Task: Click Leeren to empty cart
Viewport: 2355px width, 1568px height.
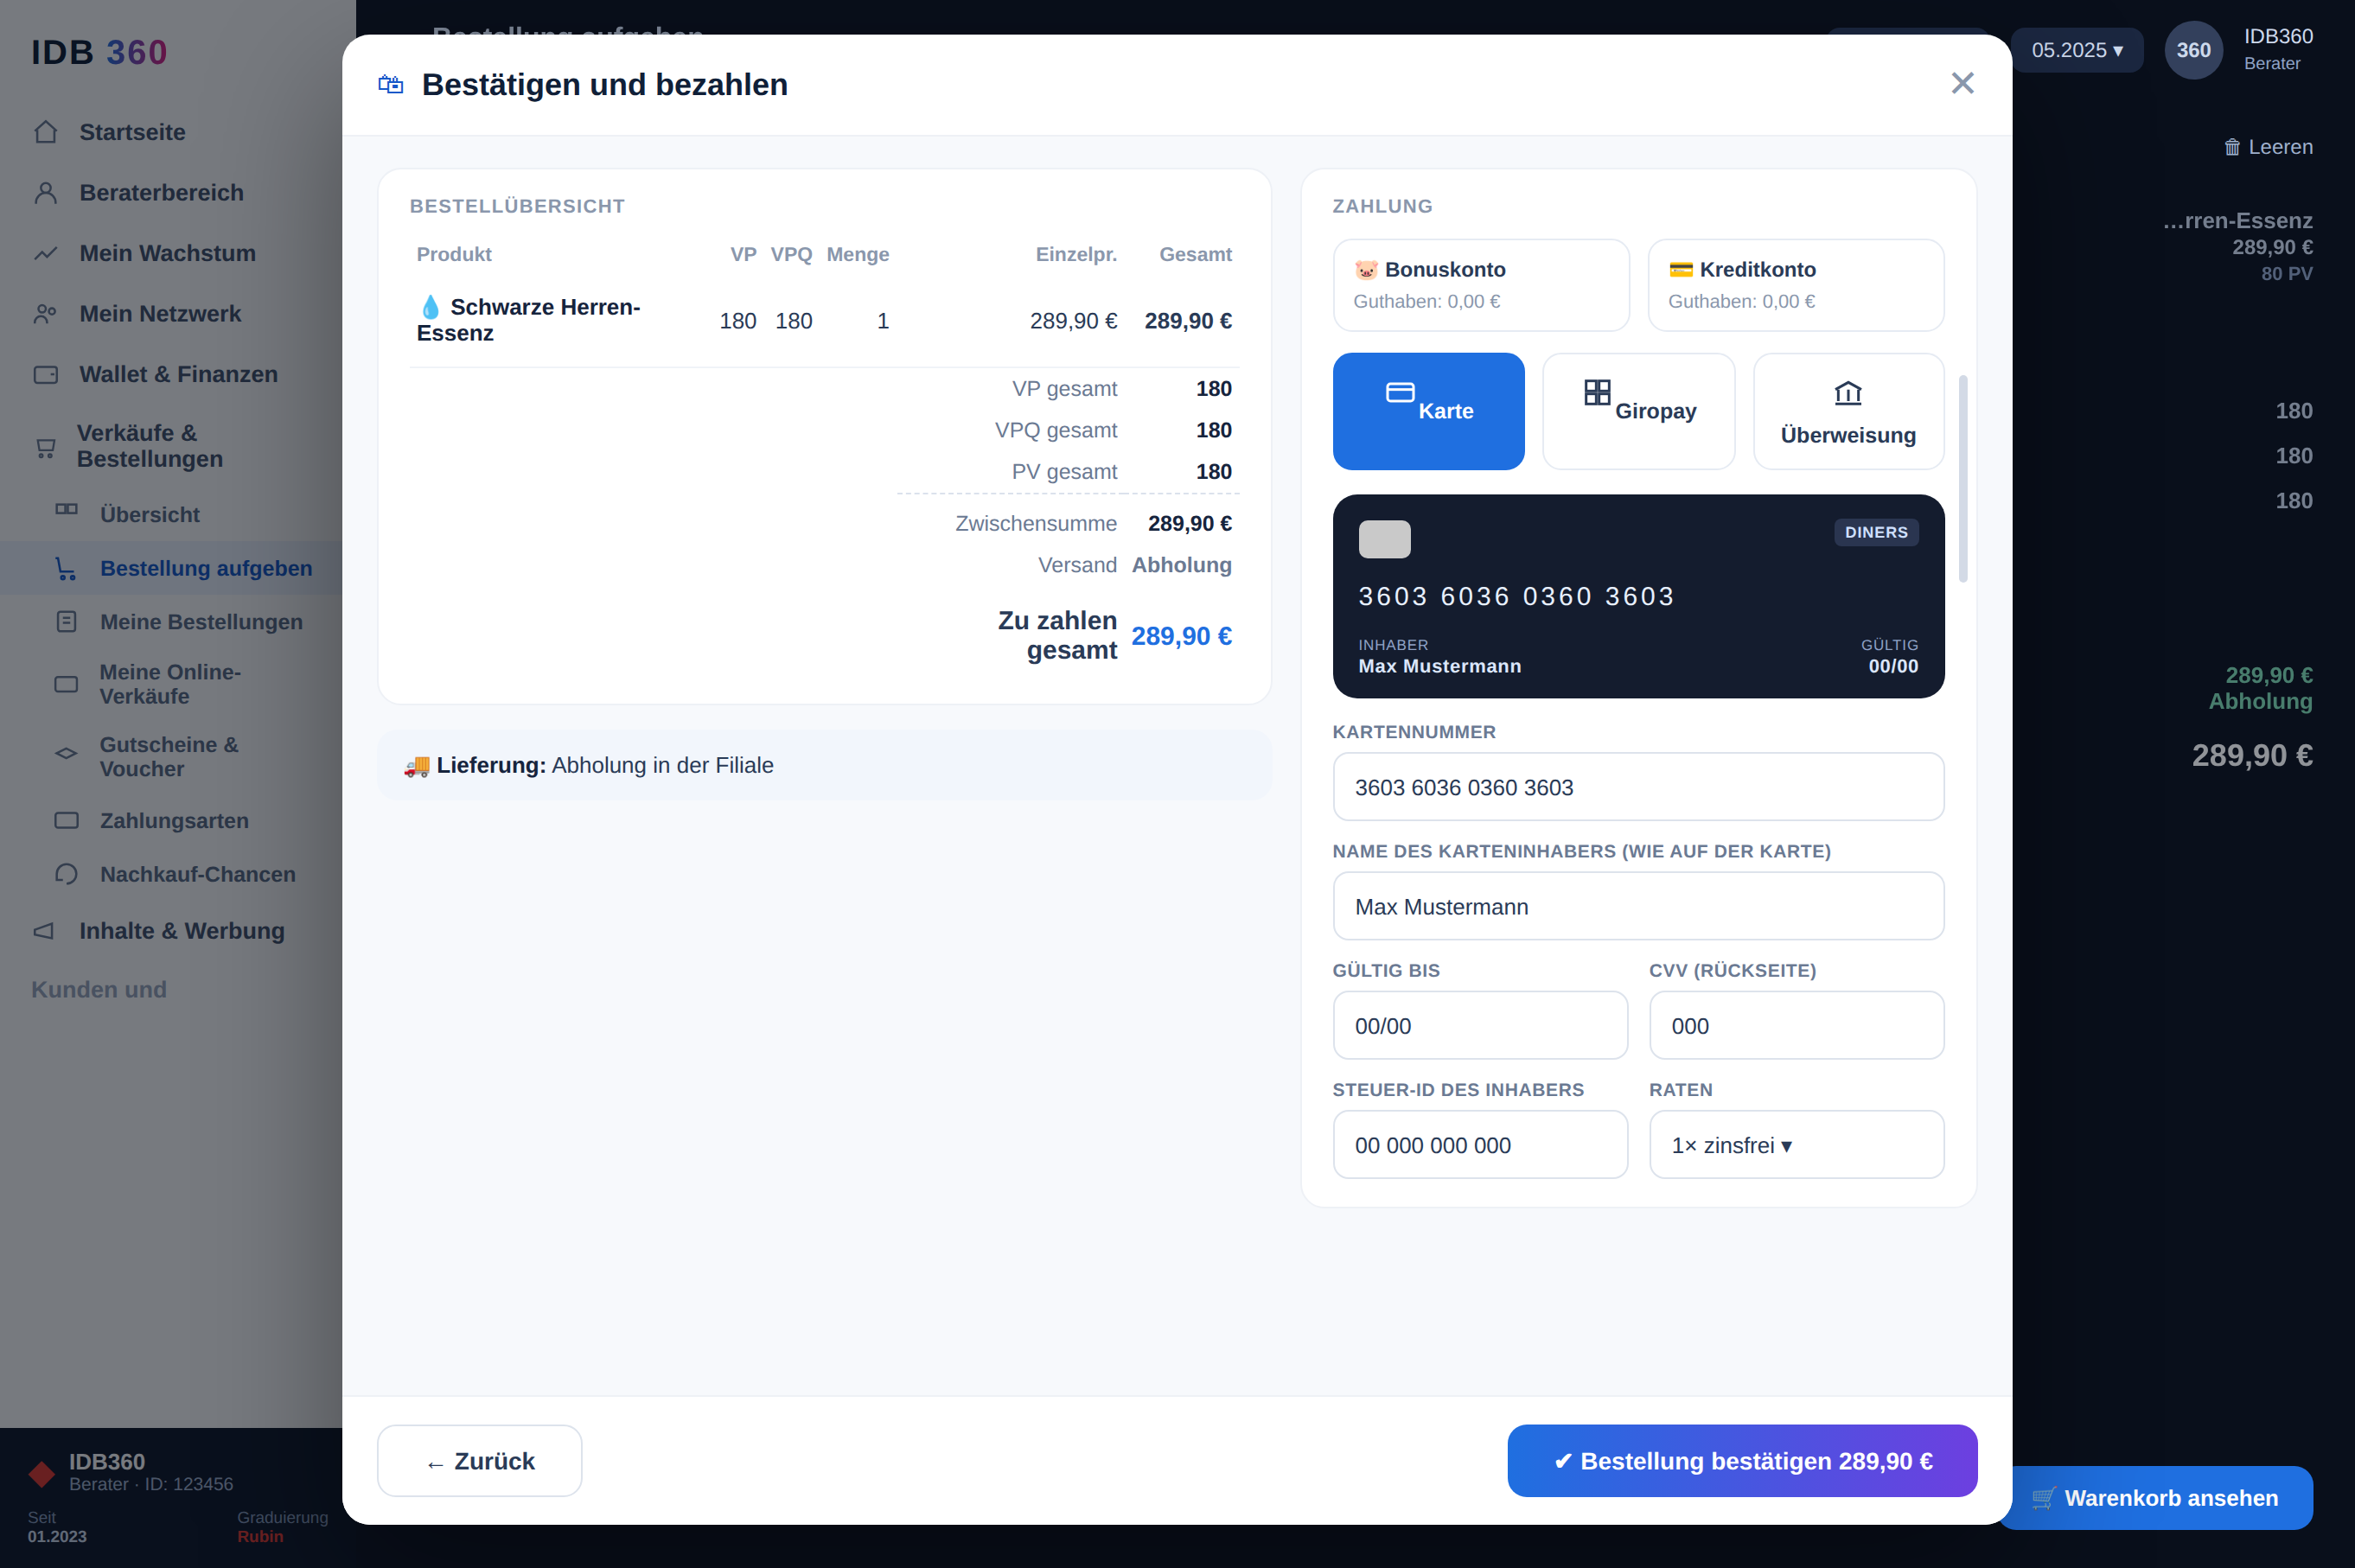Action: coord(2267,147)
